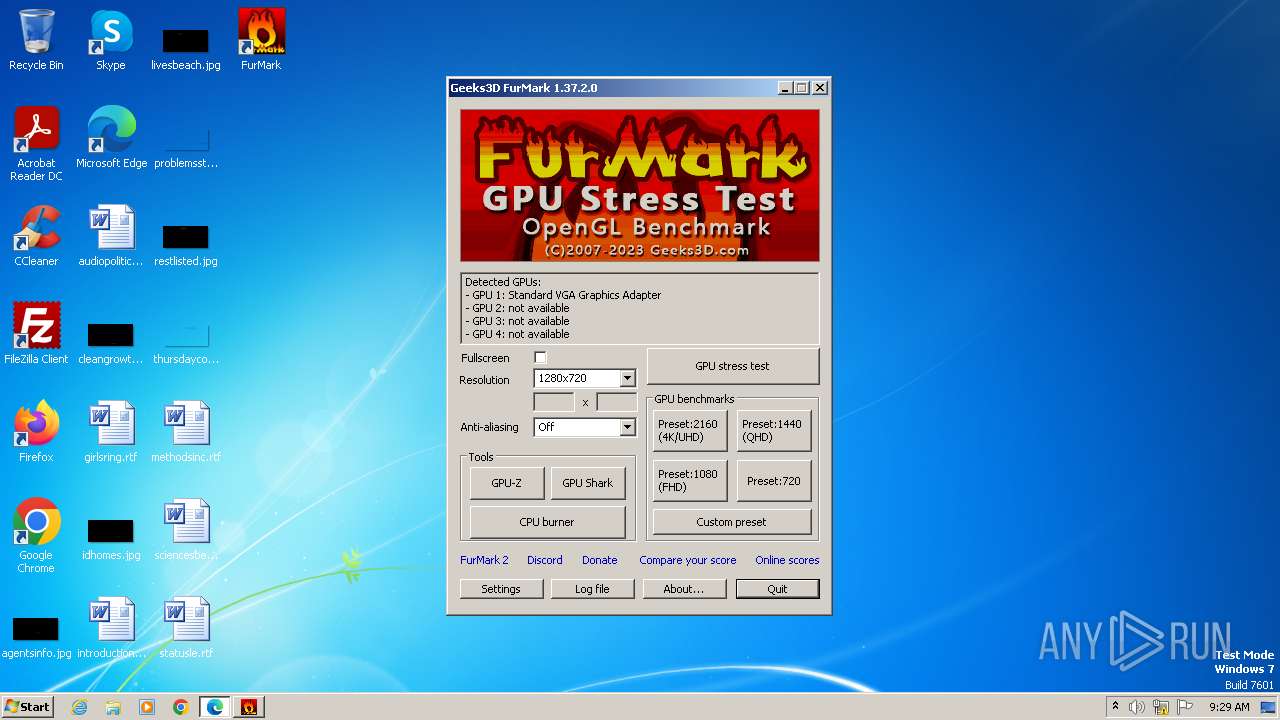Open Internet Explorer in the taskbar
Image resolution: width=1280 pixels, height=720 pixels.
[80, 707]
